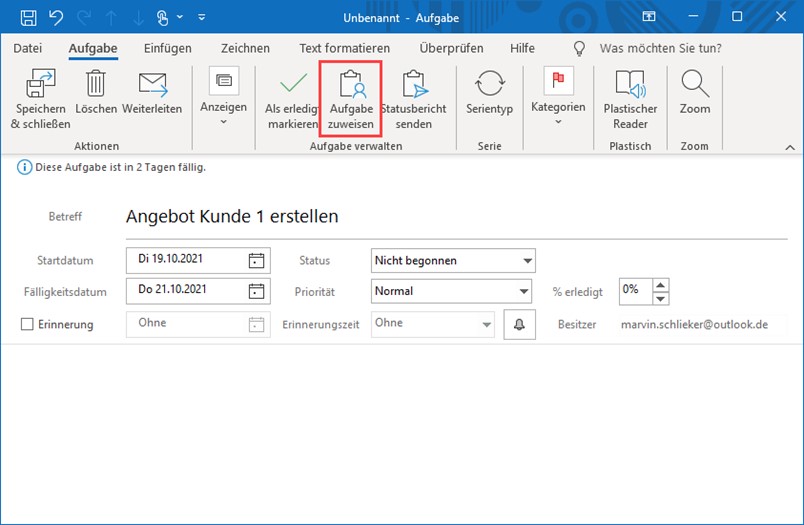Collapse the ribbon with the chevron

coord(790,148)
